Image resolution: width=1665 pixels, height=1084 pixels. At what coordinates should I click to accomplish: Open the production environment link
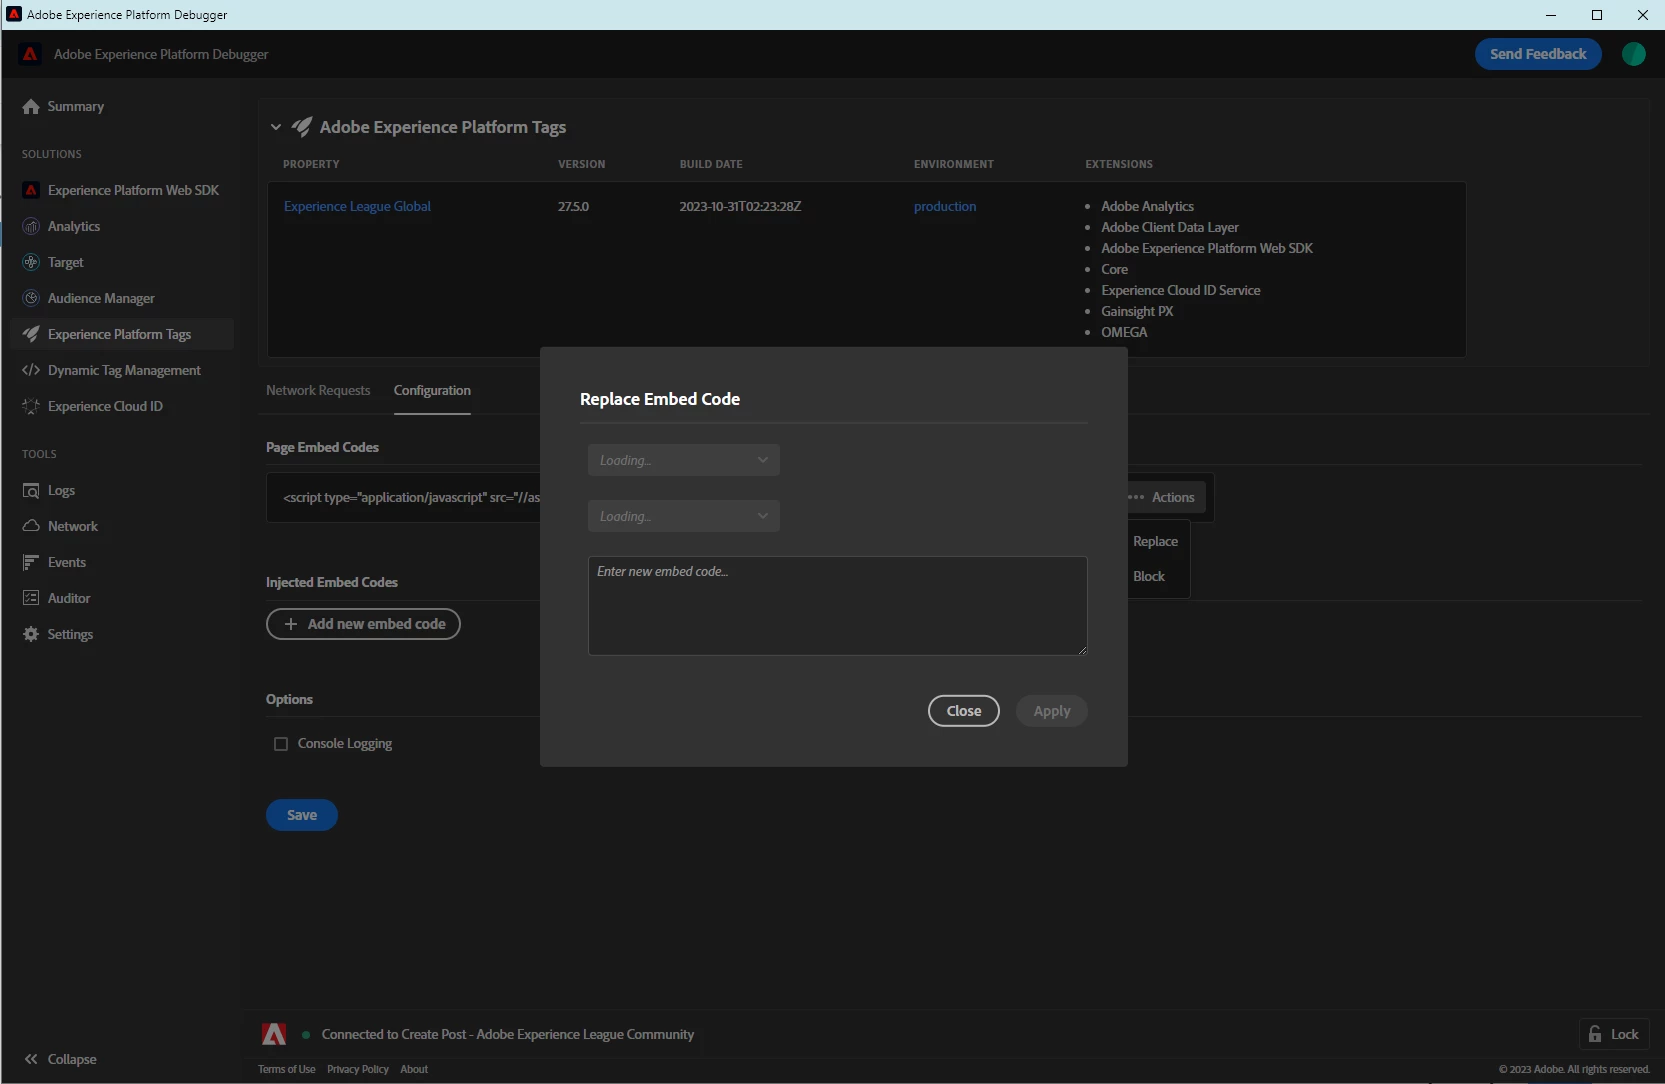point(945,206)
